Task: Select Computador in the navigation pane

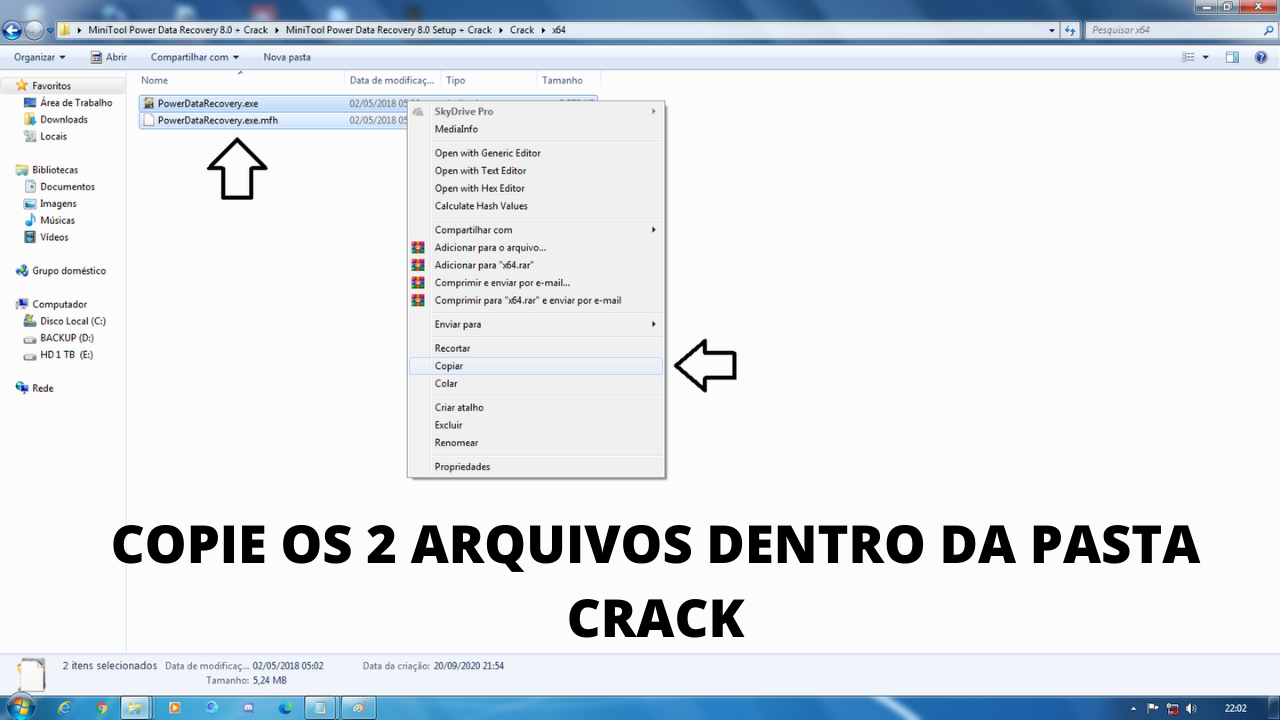Action: coord(59,304)
